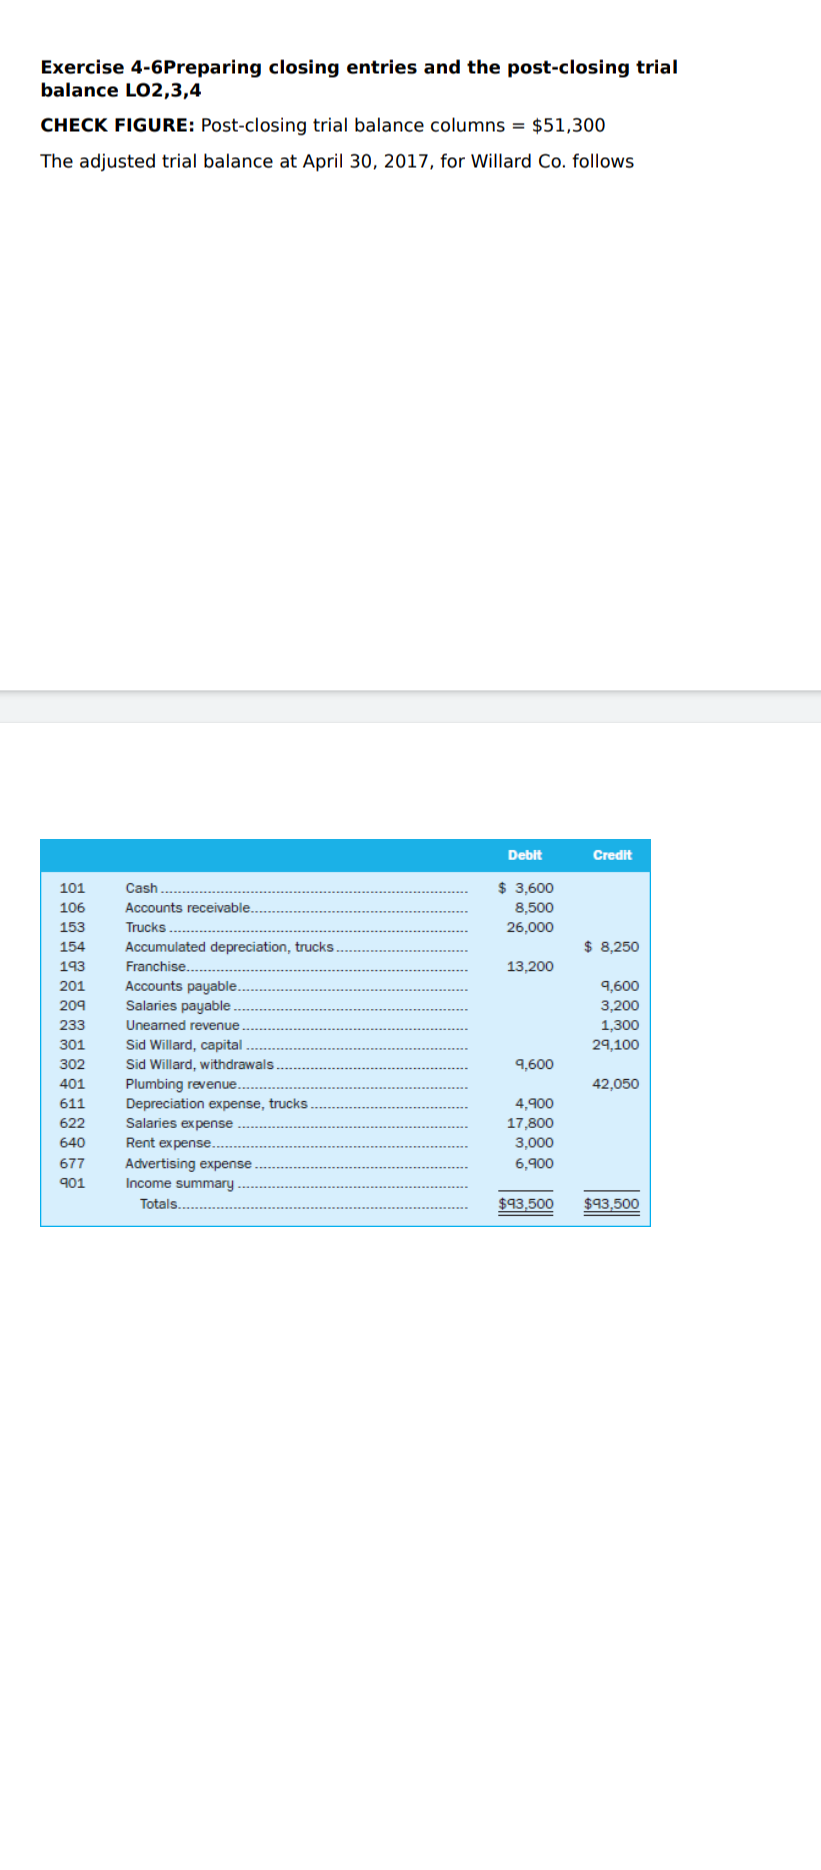Click the Debit column header

(x=525, y=855)
